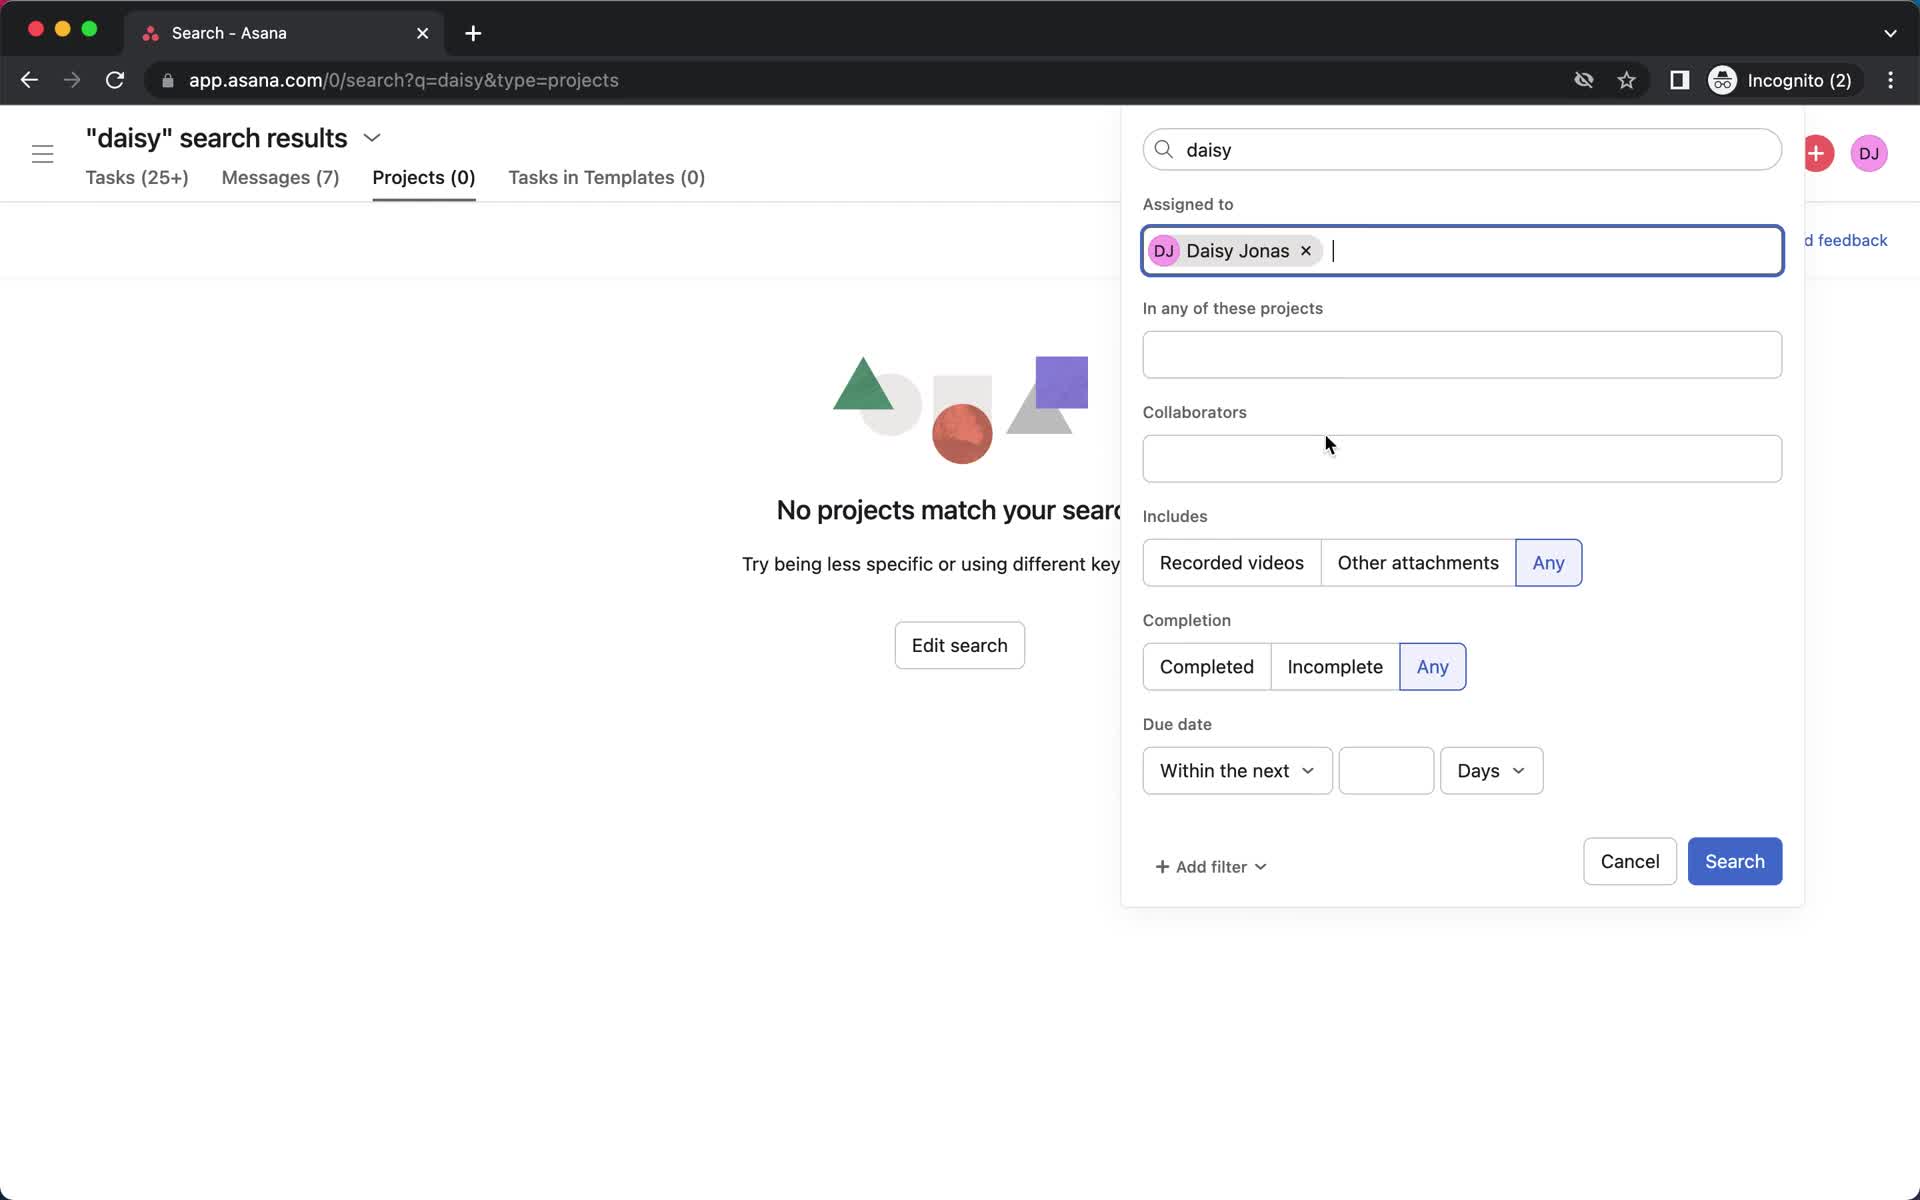Click the Daisy Jonas avatar icon
The width and height of the screenshot is (1920, 1200).
point(1164,250)
